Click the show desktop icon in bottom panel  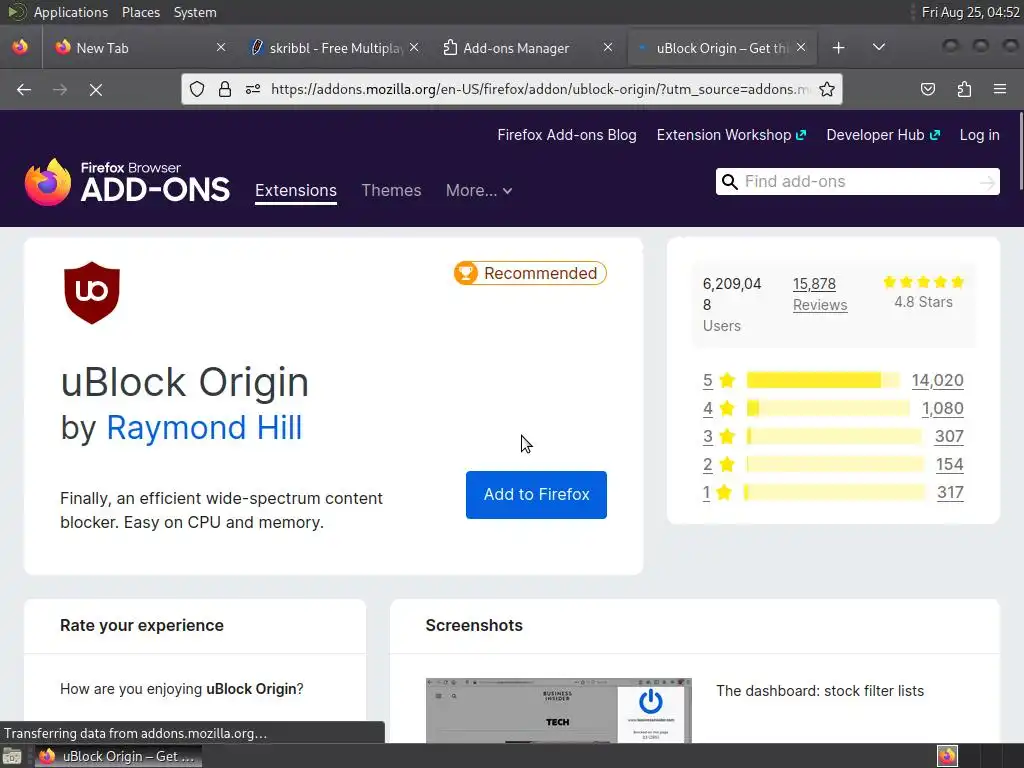pyautogui.click(x=12, y=756)
